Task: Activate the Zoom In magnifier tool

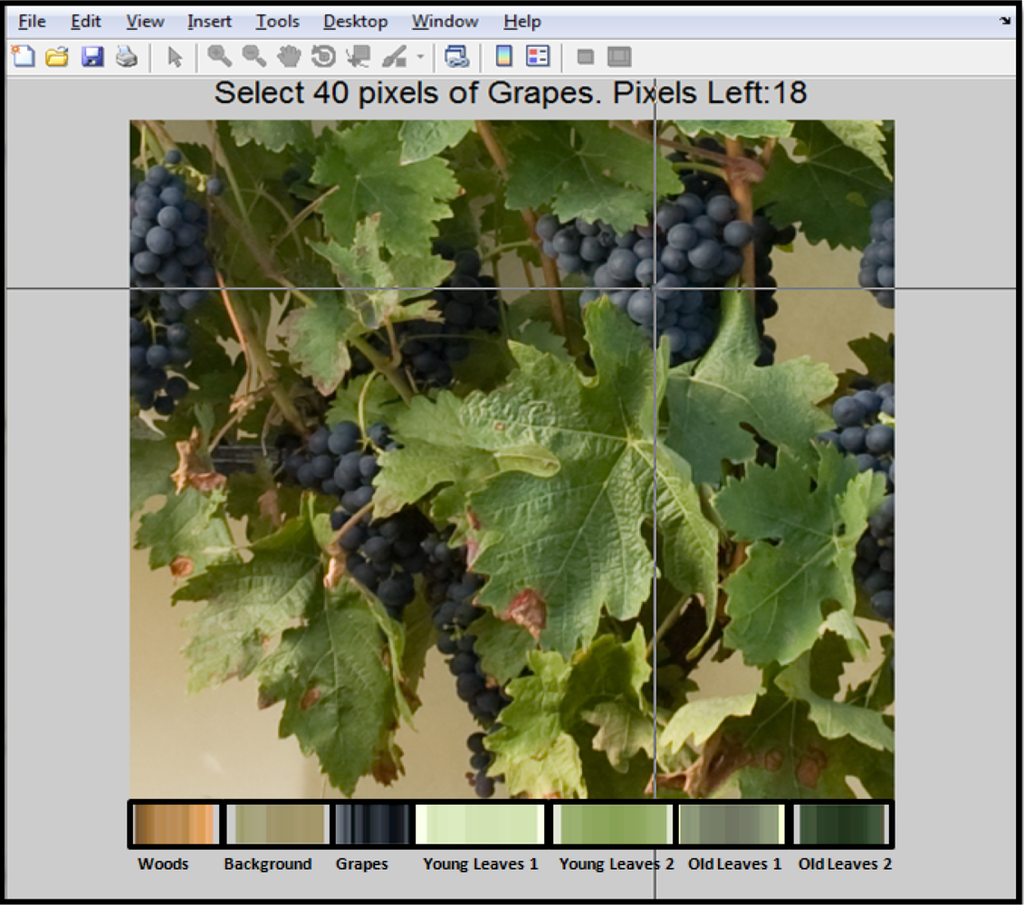Action: [219, 57]
